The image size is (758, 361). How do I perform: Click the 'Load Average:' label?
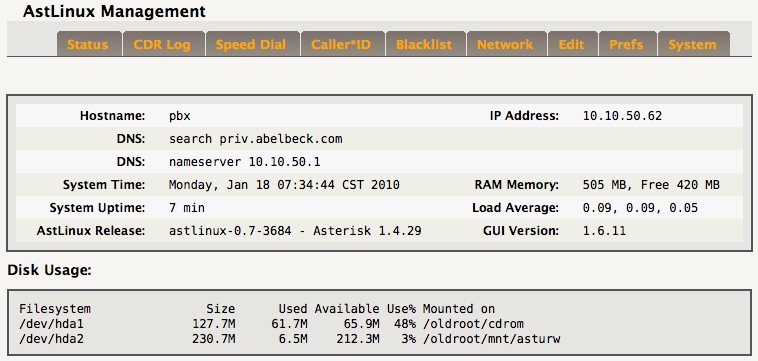[x=516, y=208]
